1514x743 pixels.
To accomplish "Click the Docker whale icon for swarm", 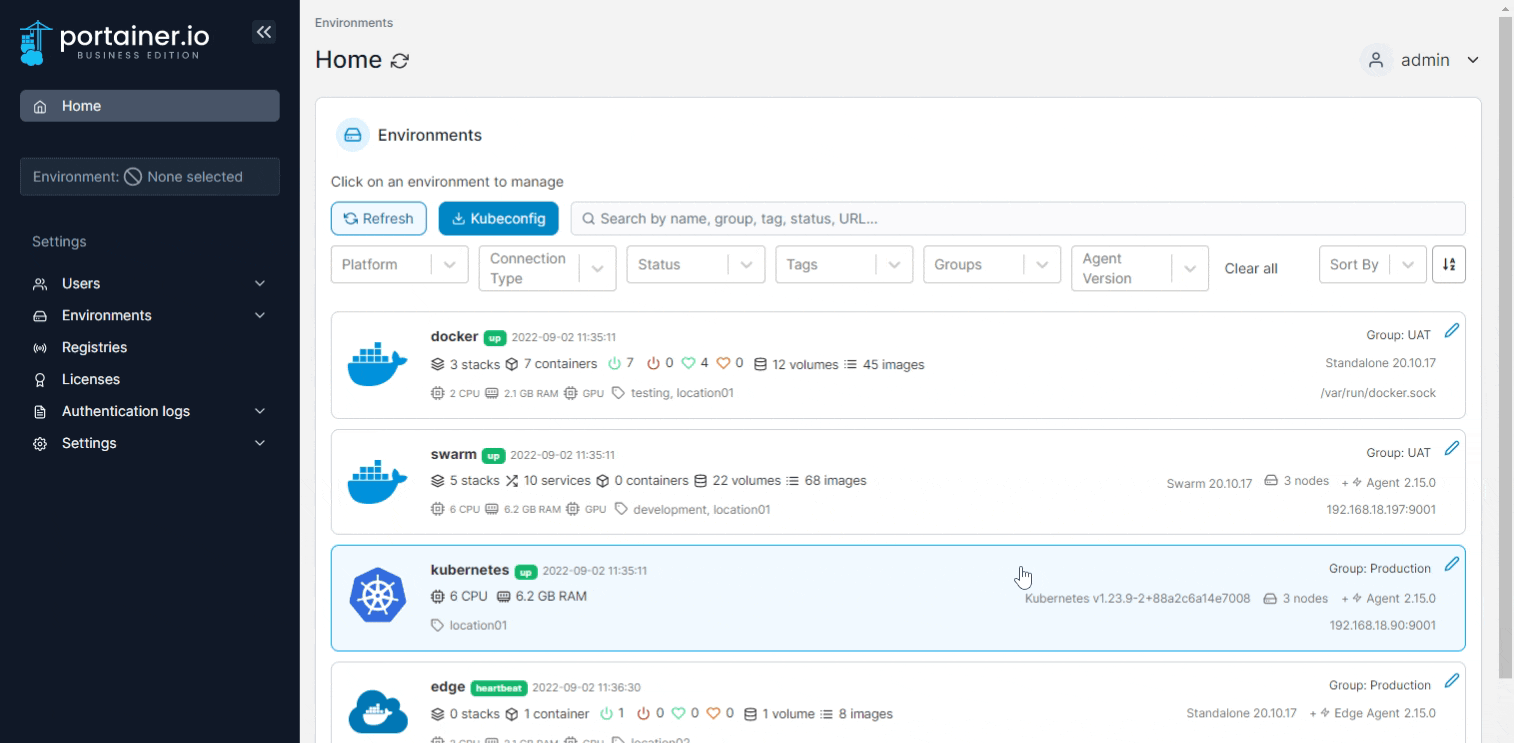I will click(x=377, y=482).
